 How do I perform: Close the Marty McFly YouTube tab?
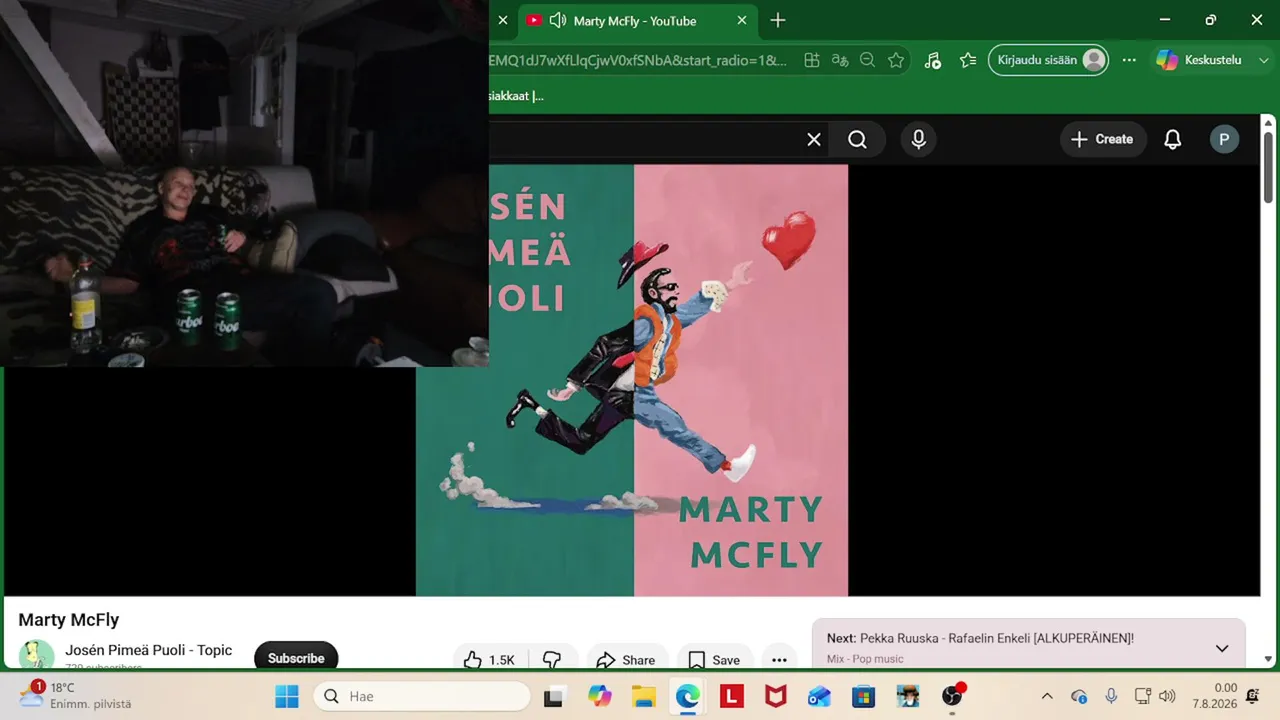(741, 21)
